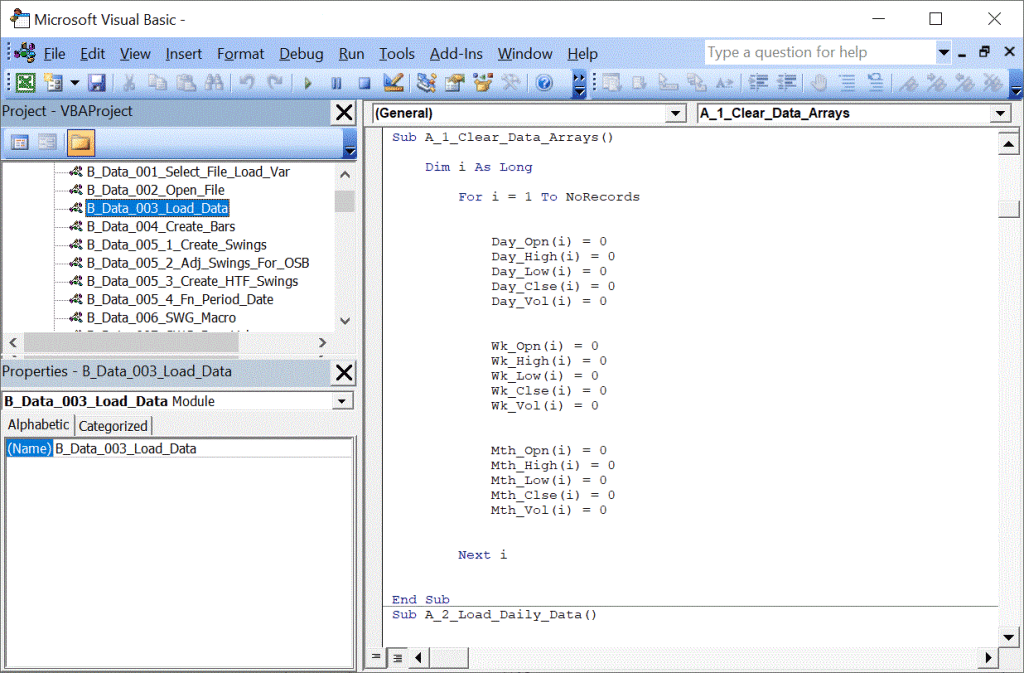Expand the A_1_Clear_Data_Arrays procedure dropdown
Viewport: 1024px width, 673px height.
click(x=1000, y=114)
